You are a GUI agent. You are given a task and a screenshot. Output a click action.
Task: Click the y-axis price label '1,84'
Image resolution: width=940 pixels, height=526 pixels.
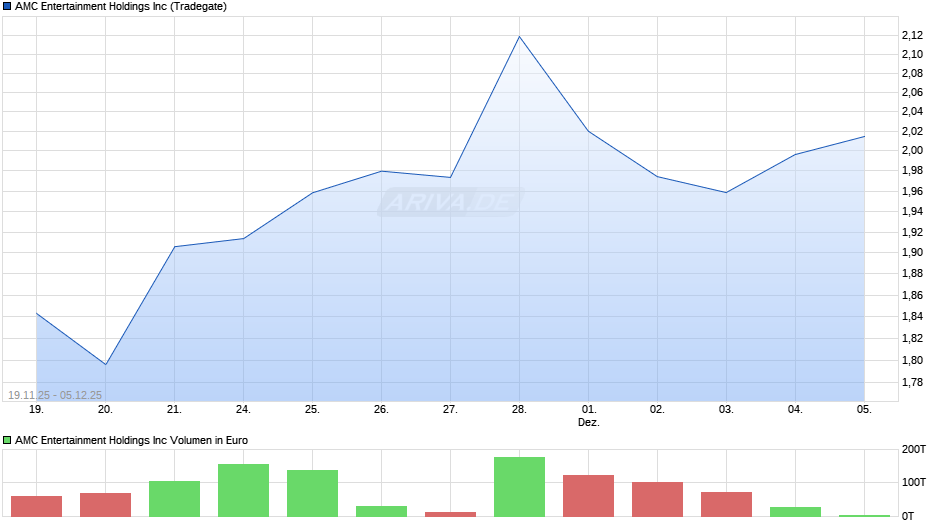tap(912, 317)
